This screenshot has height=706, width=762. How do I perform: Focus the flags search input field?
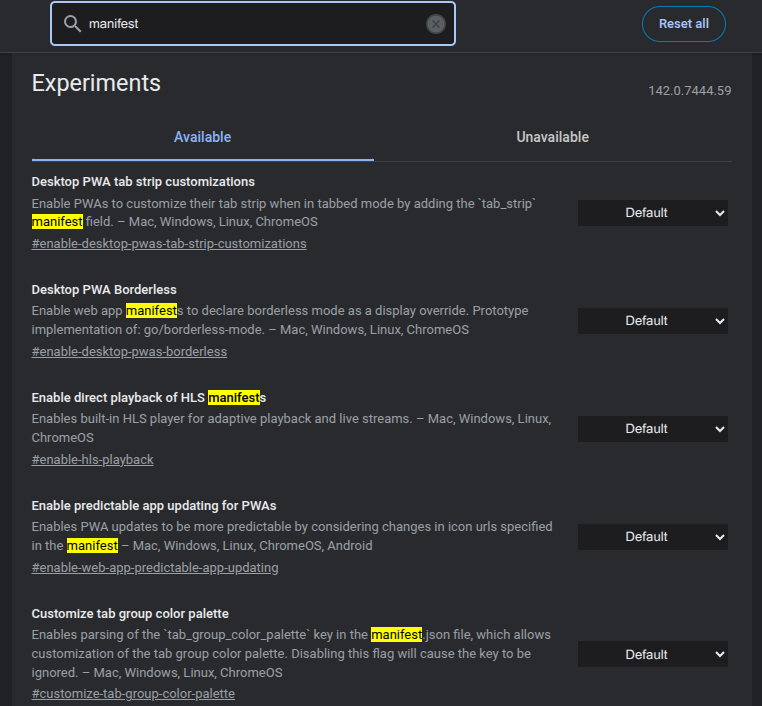[x=250, y=24]
